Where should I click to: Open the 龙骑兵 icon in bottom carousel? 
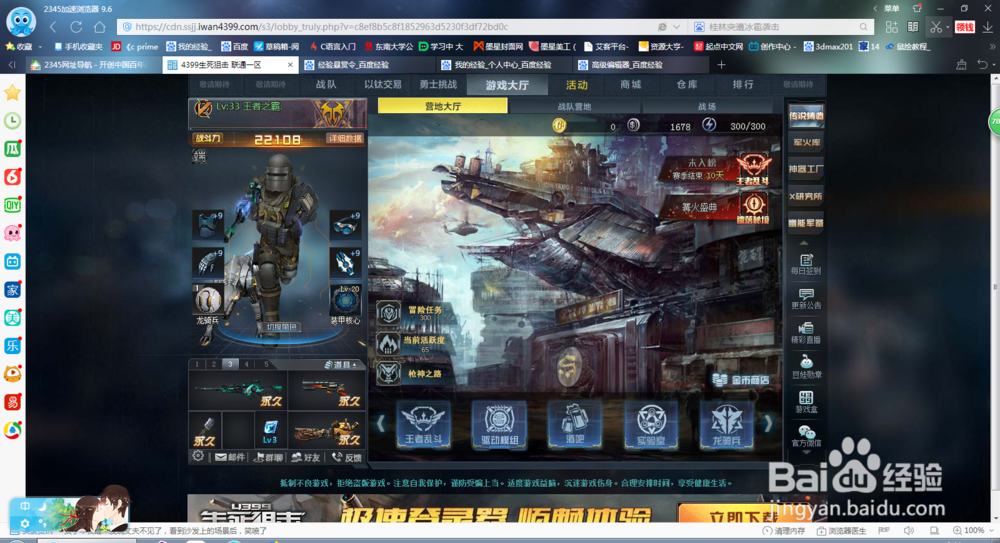coord(726,424)
